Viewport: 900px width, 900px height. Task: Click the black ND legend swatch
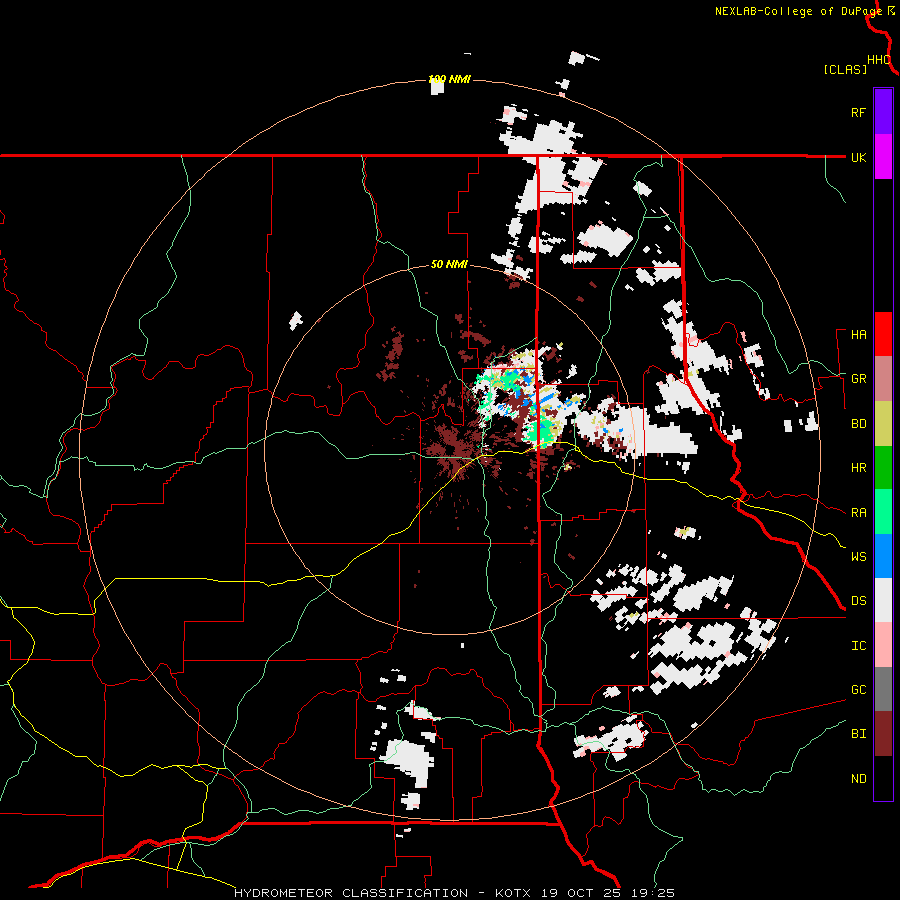(x=883, y=778)
